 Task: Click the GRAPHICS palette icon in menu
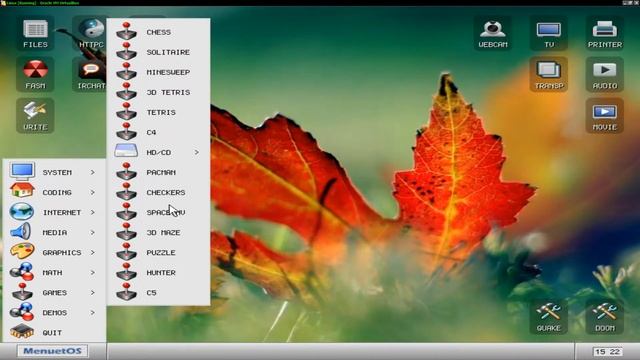[22, 251]
